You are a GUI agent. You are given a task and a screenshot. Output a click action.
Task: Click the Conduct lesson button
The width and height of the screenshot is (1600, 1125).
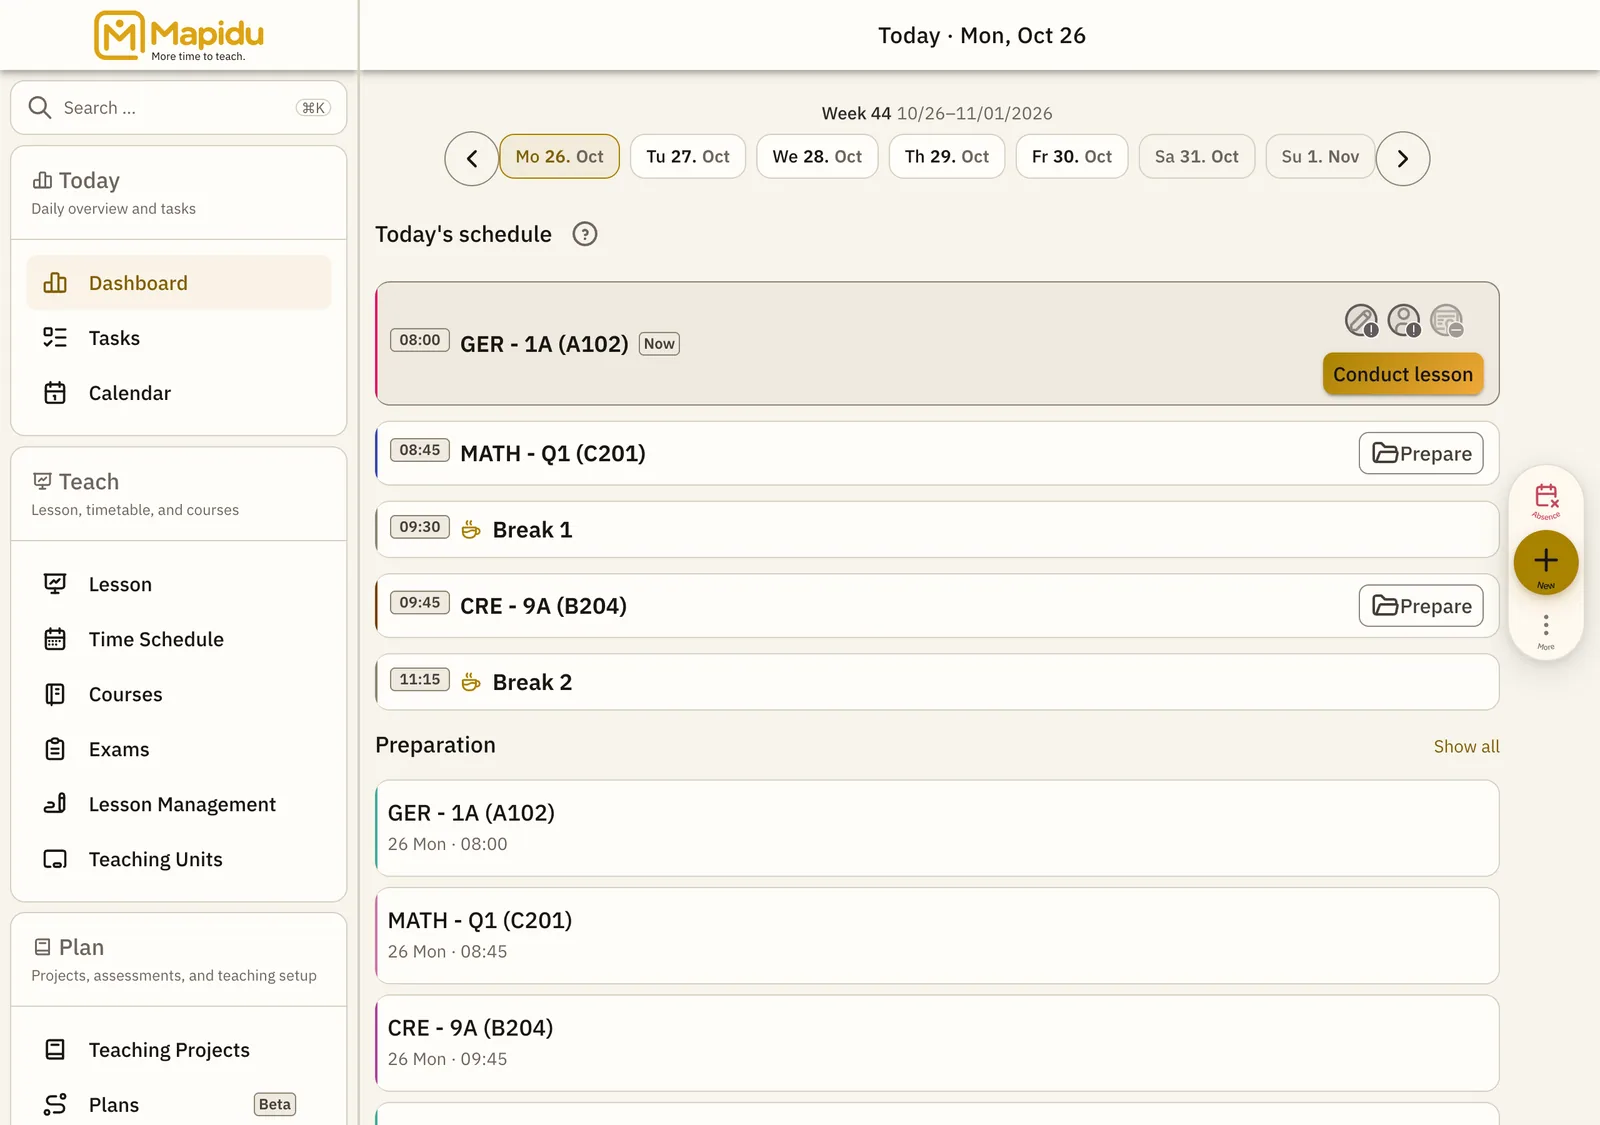click(x=1403, y=374)
